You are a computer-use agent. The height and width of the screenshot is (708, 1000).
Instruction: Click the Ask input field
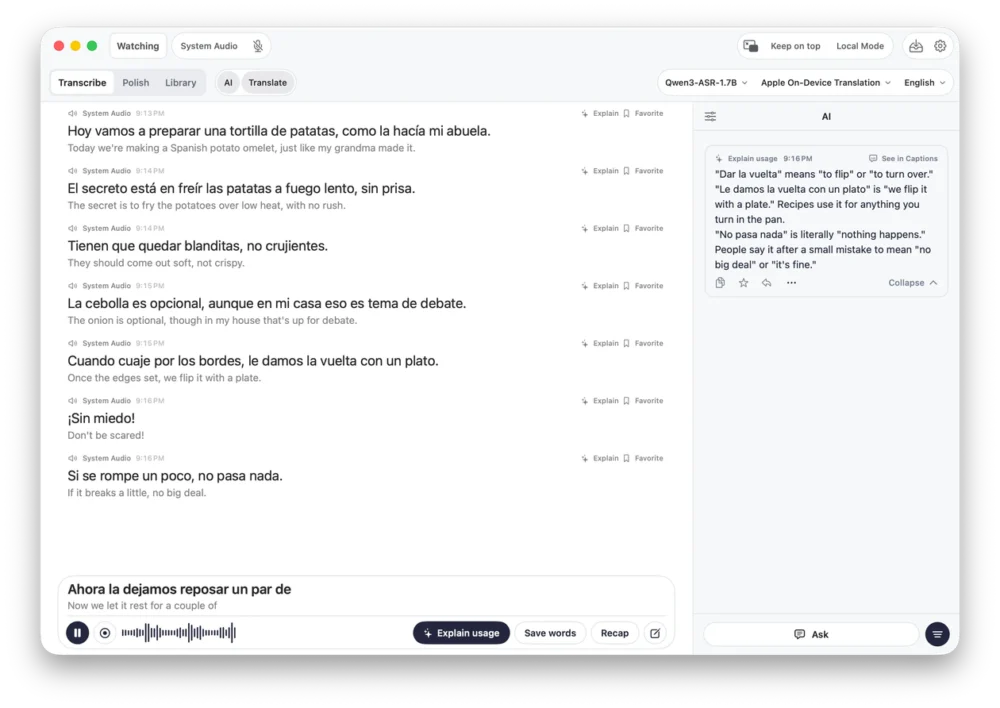(811, 634)
